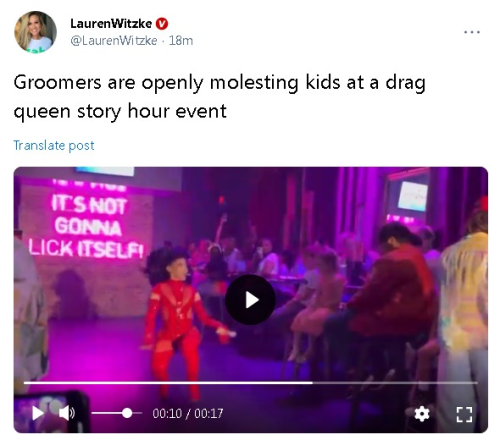
Task: Click the small play icon in the control bar
Action: tap(38, 413)
